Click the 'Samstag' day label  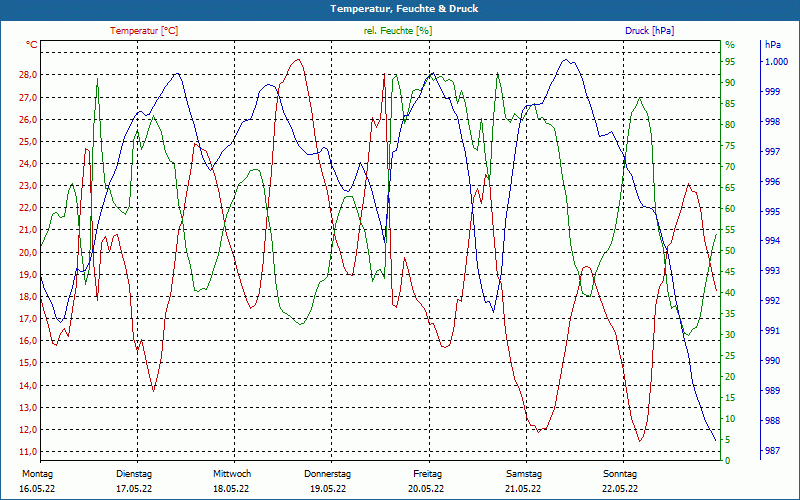point(524,474)
